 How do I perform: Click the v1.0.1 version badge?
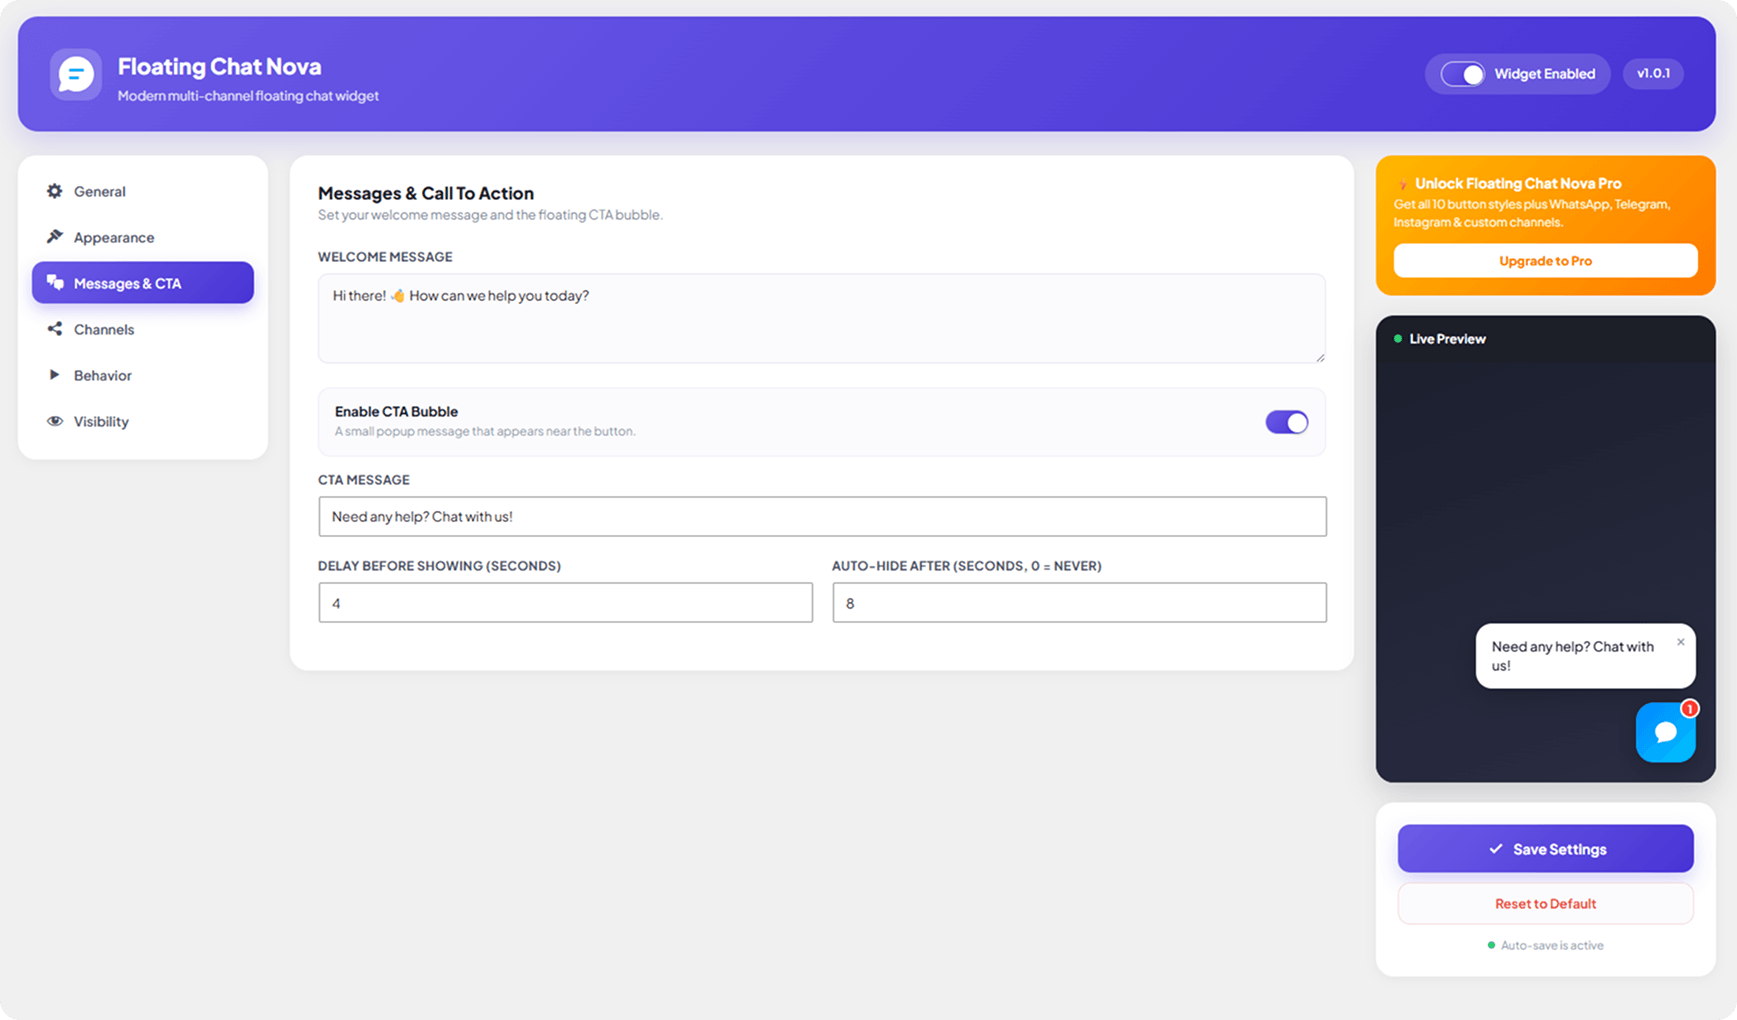pyautogui.click(x=1653, y=73)
